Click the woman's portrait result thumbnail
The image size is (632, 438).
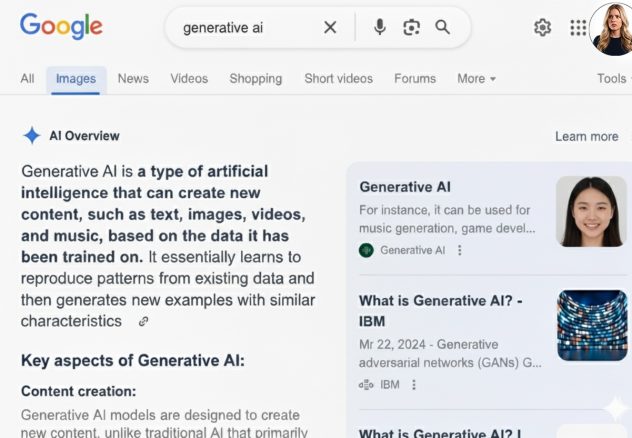pos(591,212)
